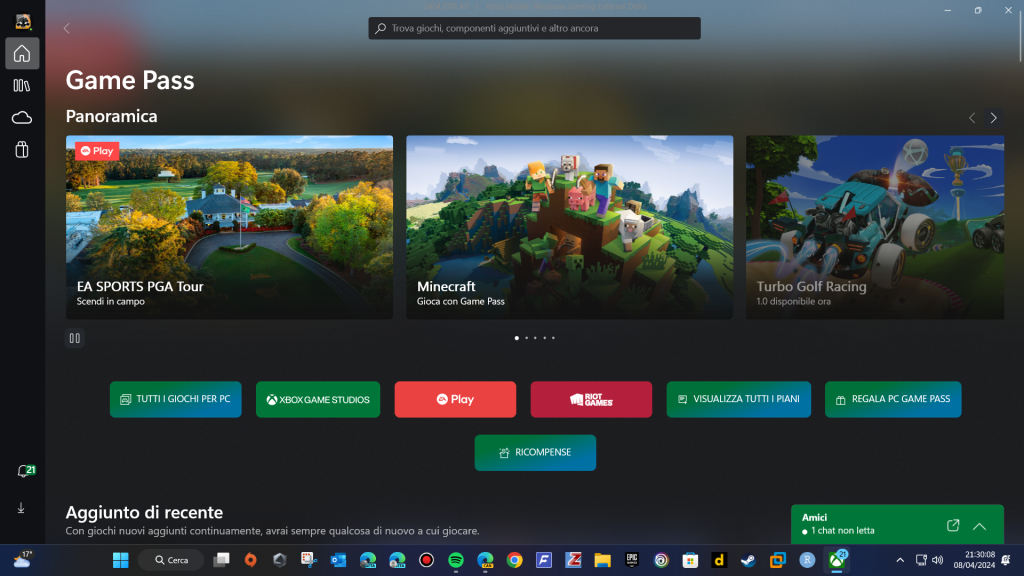This screenshot has height=576, width=1024.
Task: Open Epic Games launcher from taskbar
Action: click(632, 560)
